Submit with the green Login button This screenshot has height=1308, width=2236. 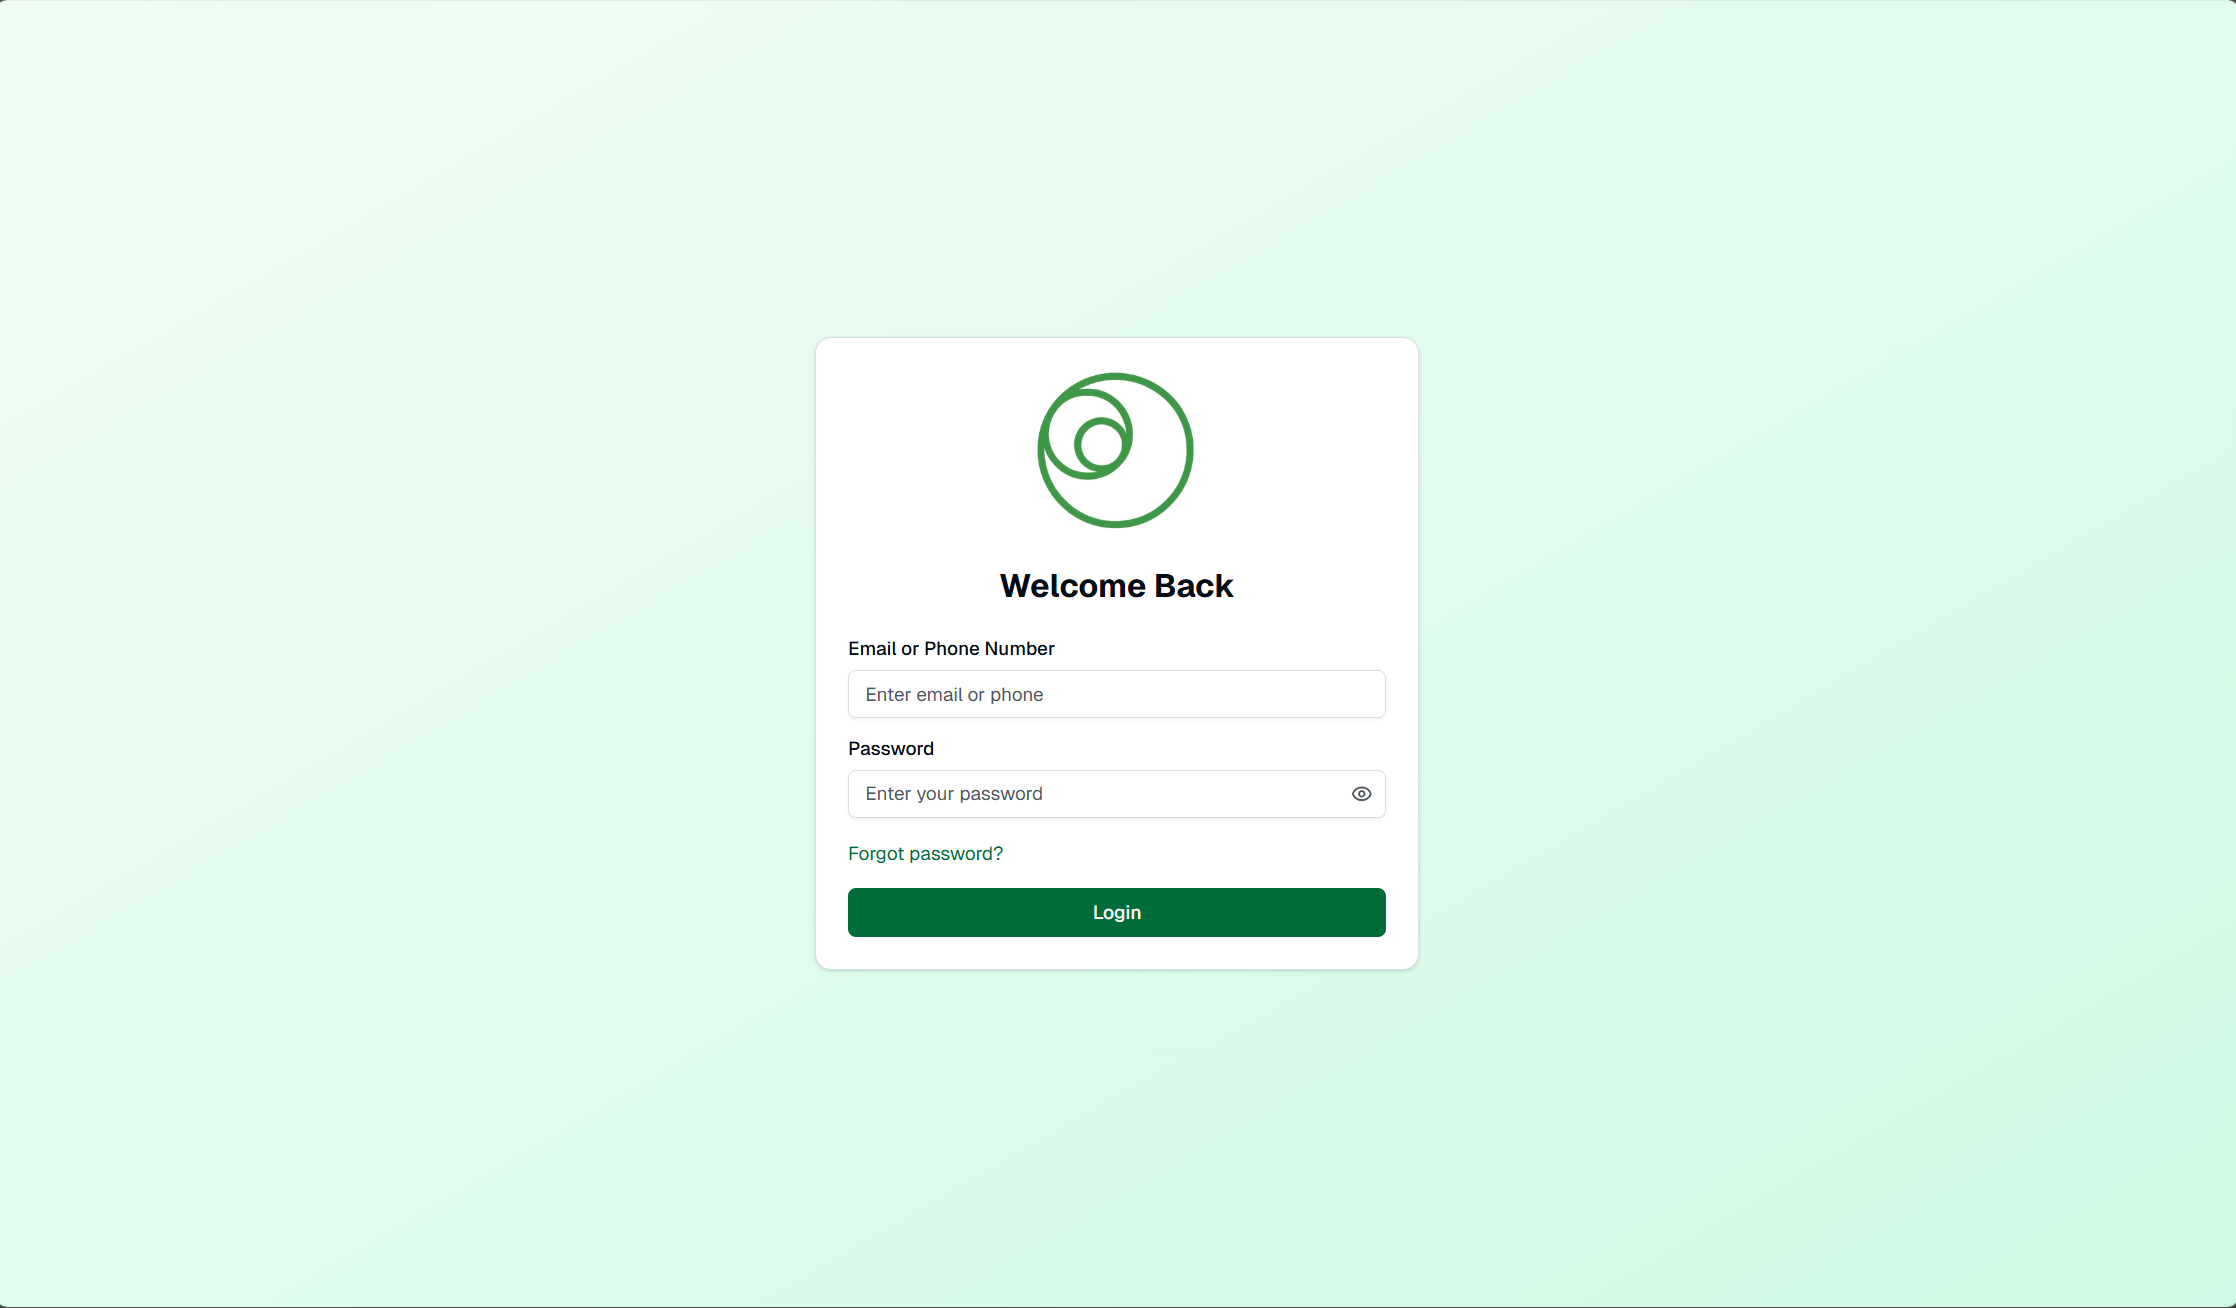click(1116, 912)
